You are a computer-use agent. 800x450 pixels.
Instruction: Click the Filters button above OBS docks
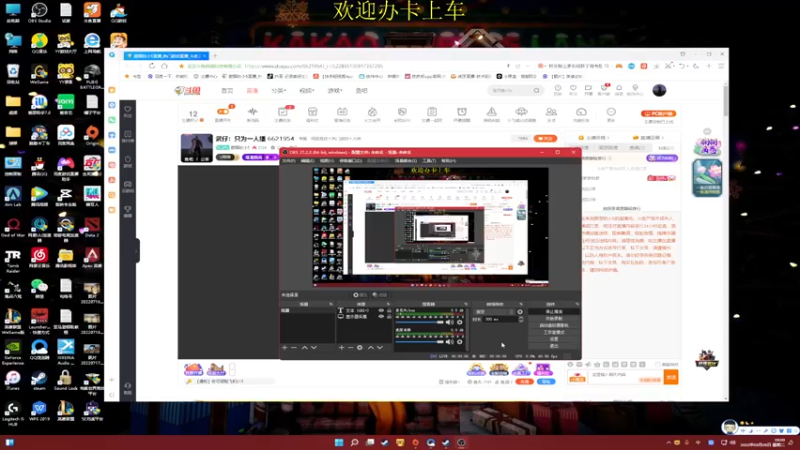[x=380, y=295]
